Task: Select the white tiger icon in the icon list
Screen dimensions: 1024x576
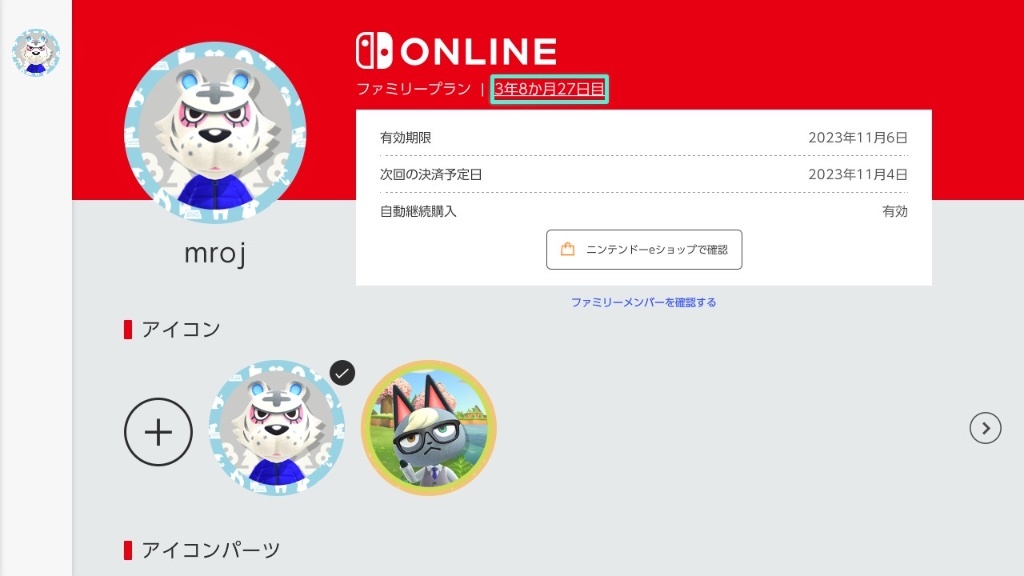Action: 277,428
